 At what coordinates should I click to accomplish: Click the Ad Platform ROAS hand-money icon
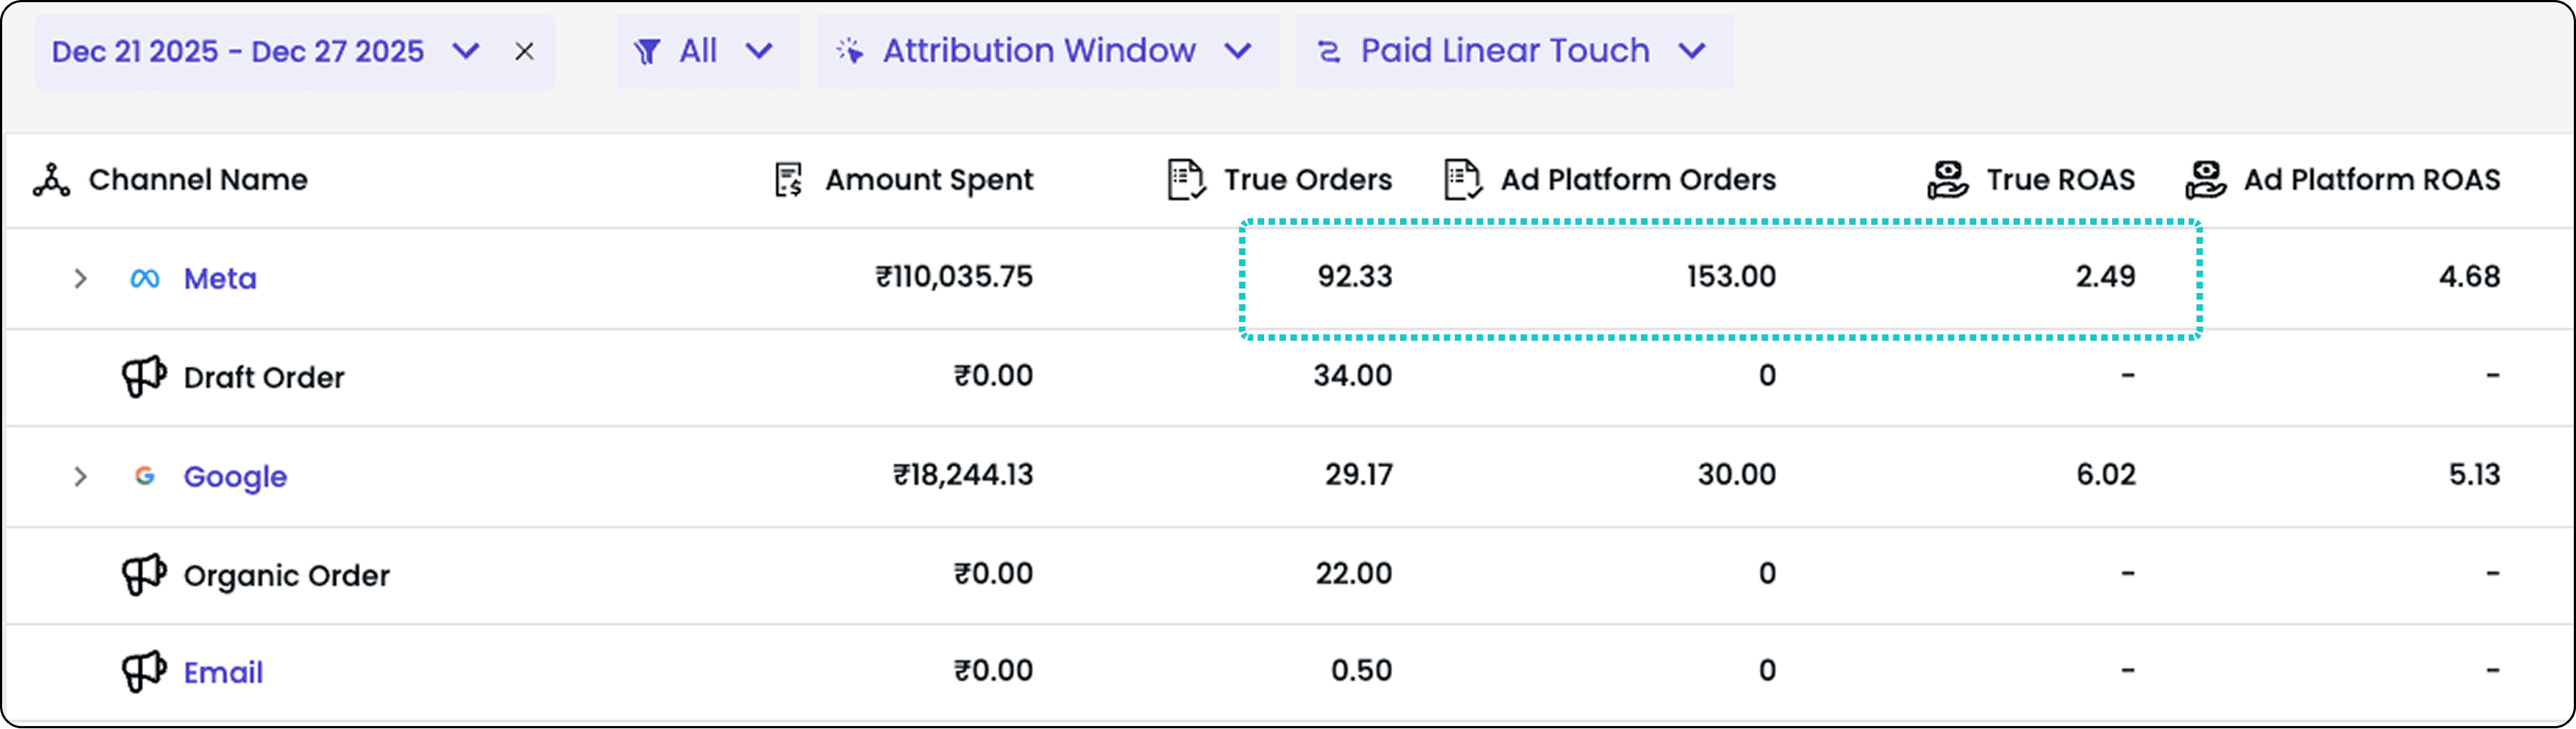click(x=2205, y=180)
